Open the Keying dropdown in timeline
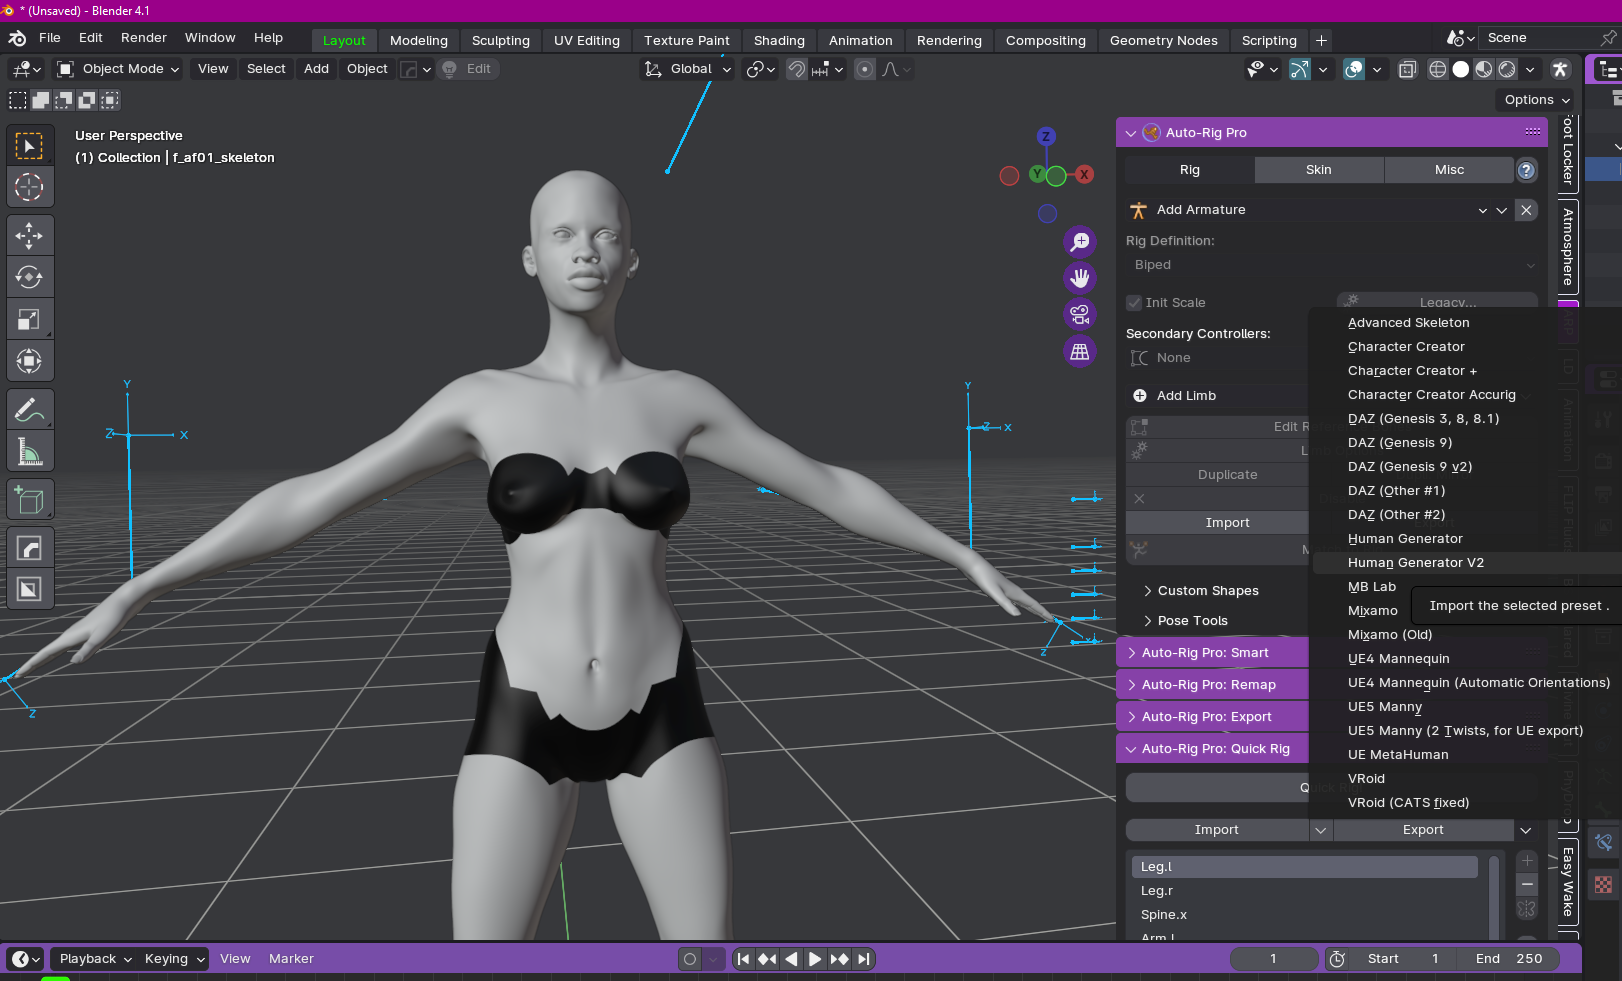 point(173,959)
